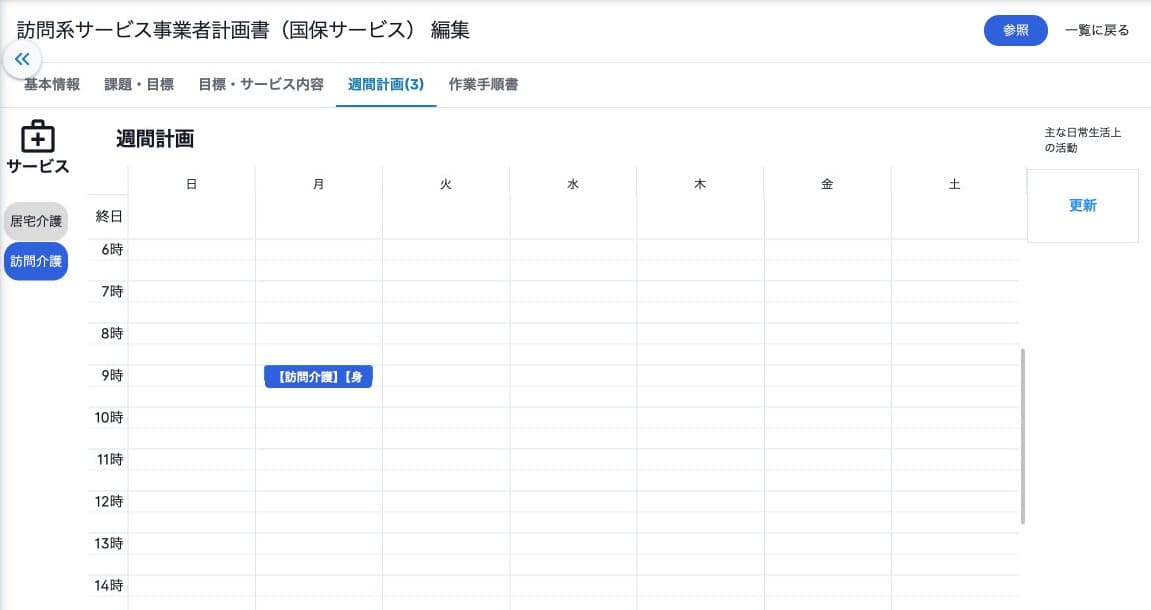
Task: Click the medical kit service icon
Action: pos(37,137)
